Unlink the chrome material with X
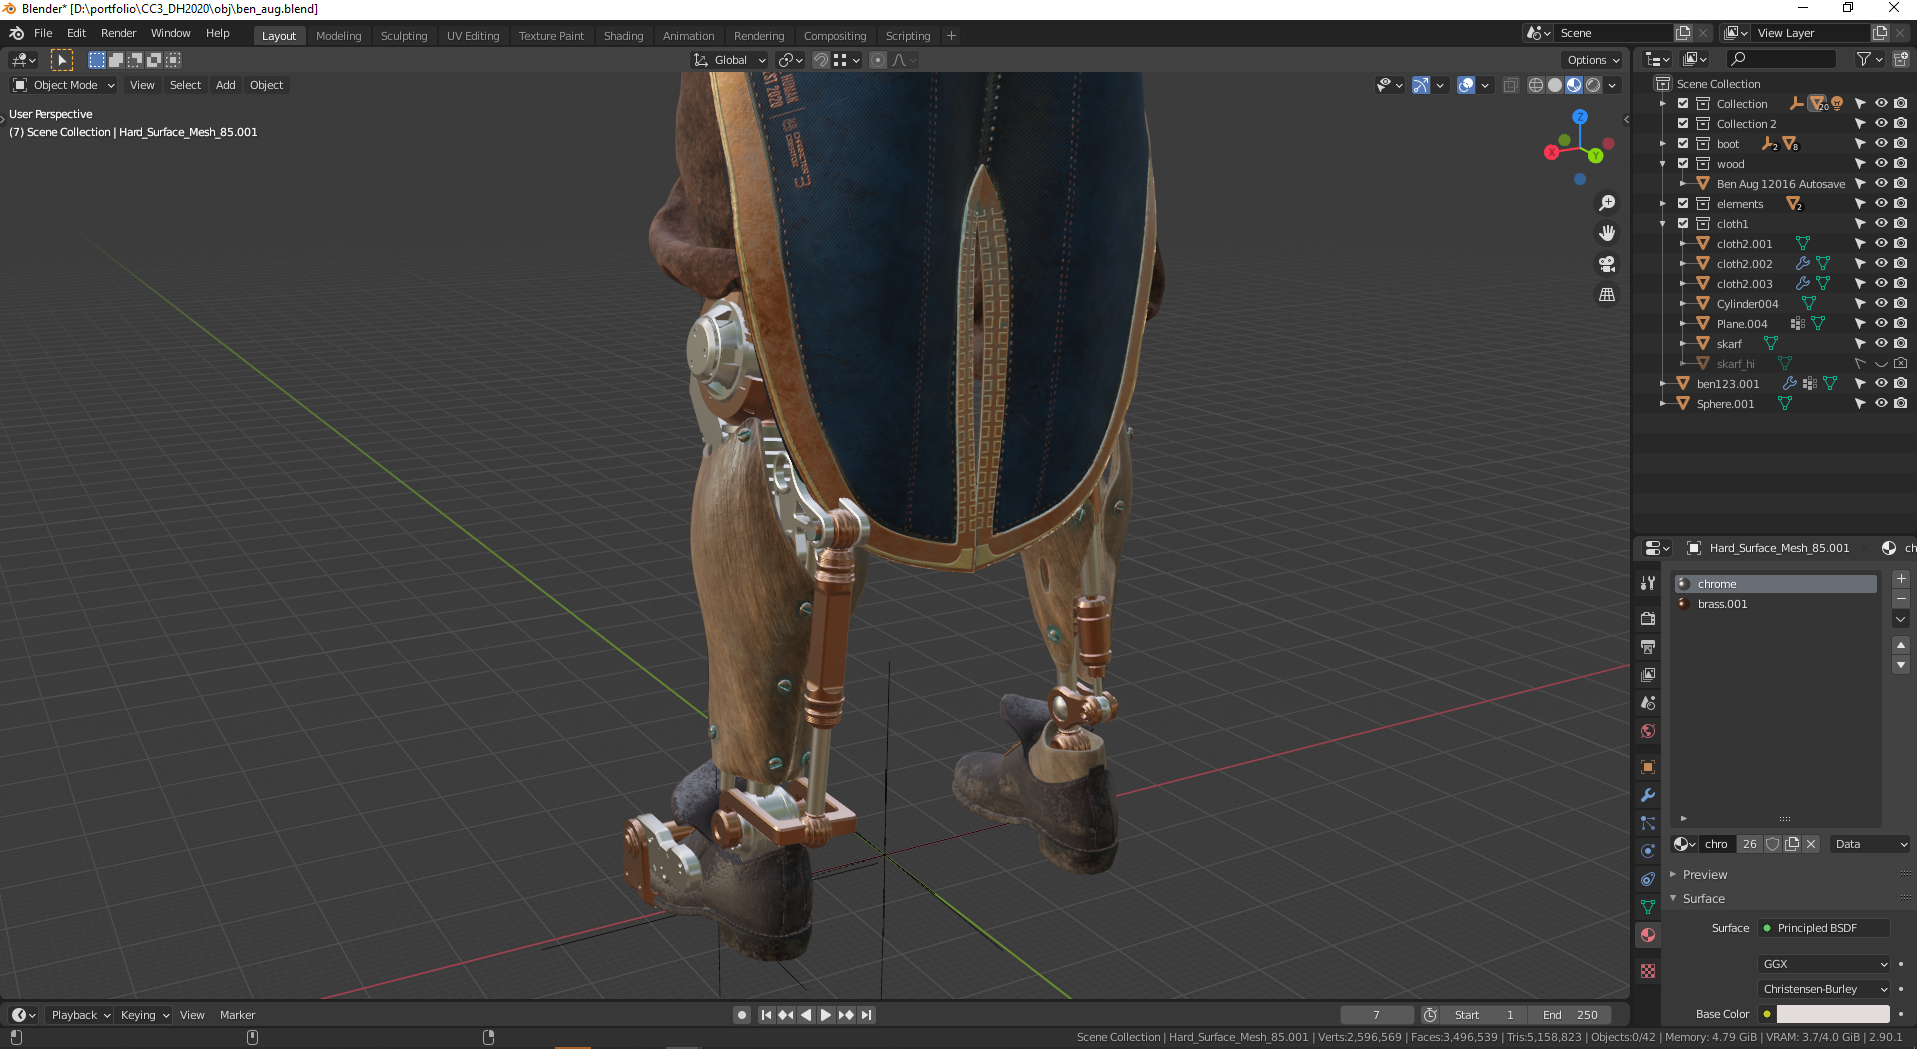The height and width of the screenshot is (1049, 1917). tap(1811, 844)
